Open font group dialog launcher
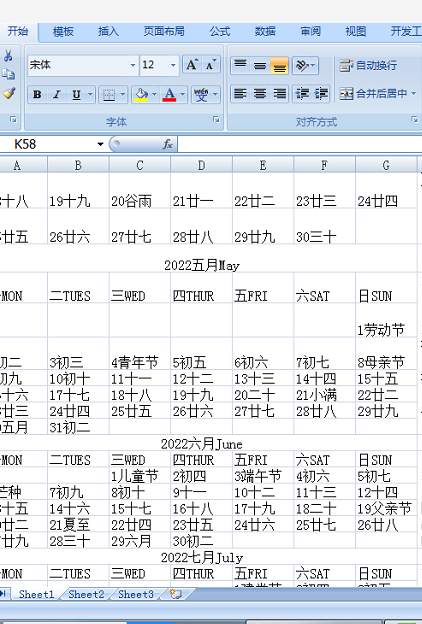The width and height of the screenshot is (422, 624). (x=216, y=119)
